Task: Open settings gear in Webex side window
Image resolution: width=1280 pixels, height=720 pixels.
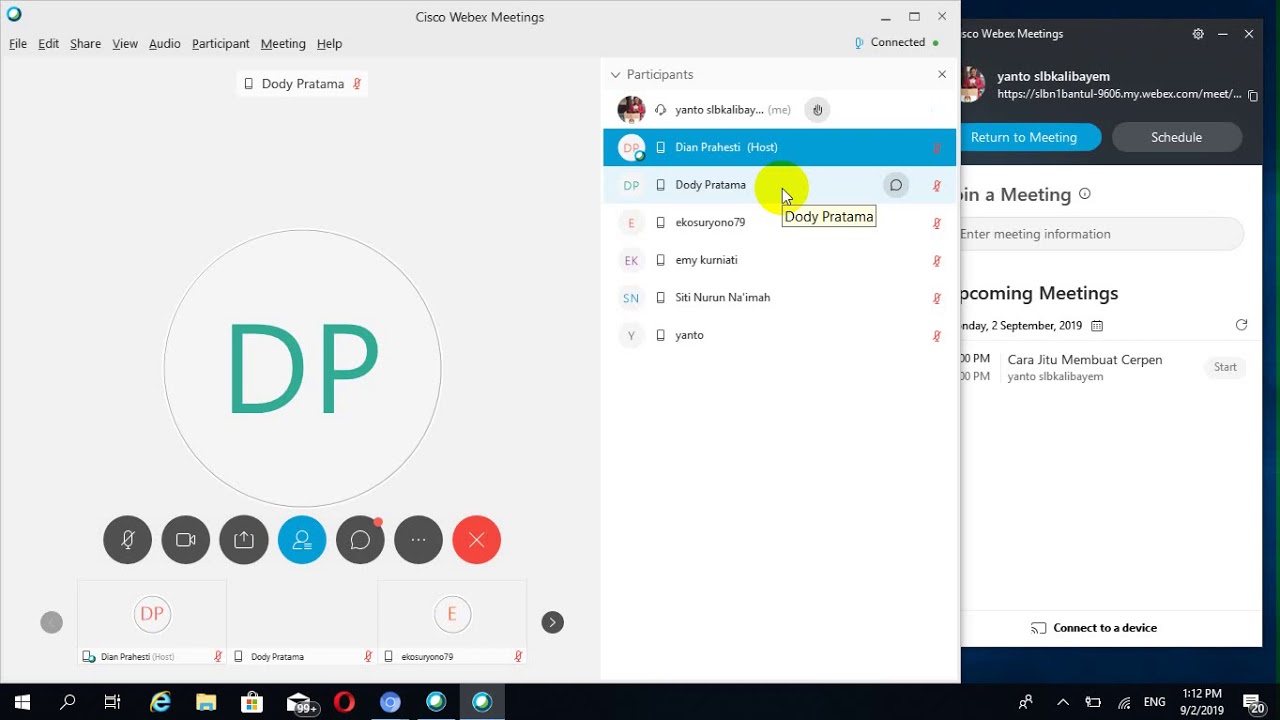Action: pyautogui.click(x=1198, y=34)
